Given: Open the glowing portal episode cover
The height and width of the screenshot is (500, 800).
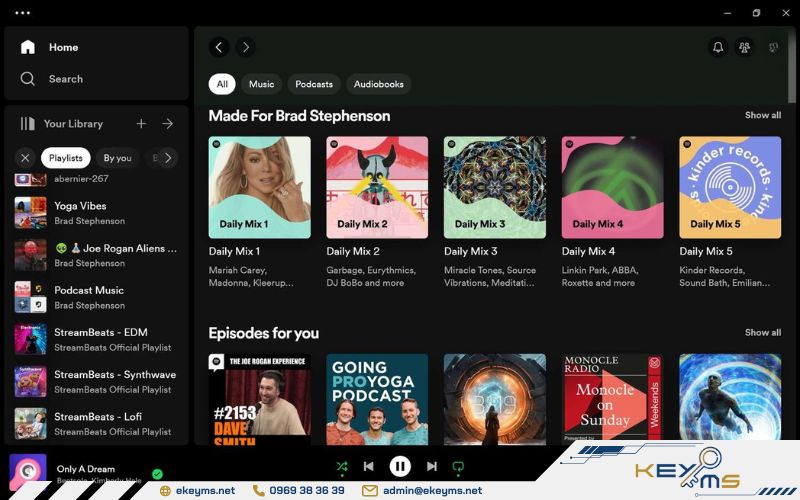Looking at the screenshot, I should [x=494, y=399].
